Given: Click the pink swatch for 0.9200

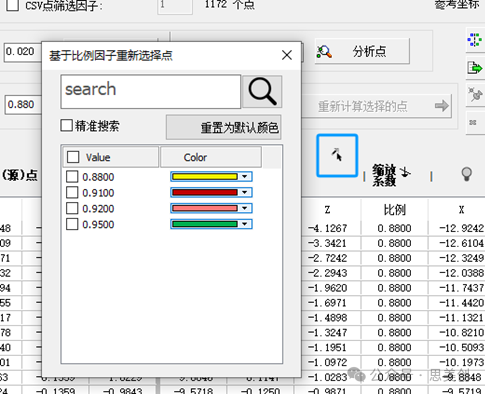Looking at the screenshot, I should point(205,208).
